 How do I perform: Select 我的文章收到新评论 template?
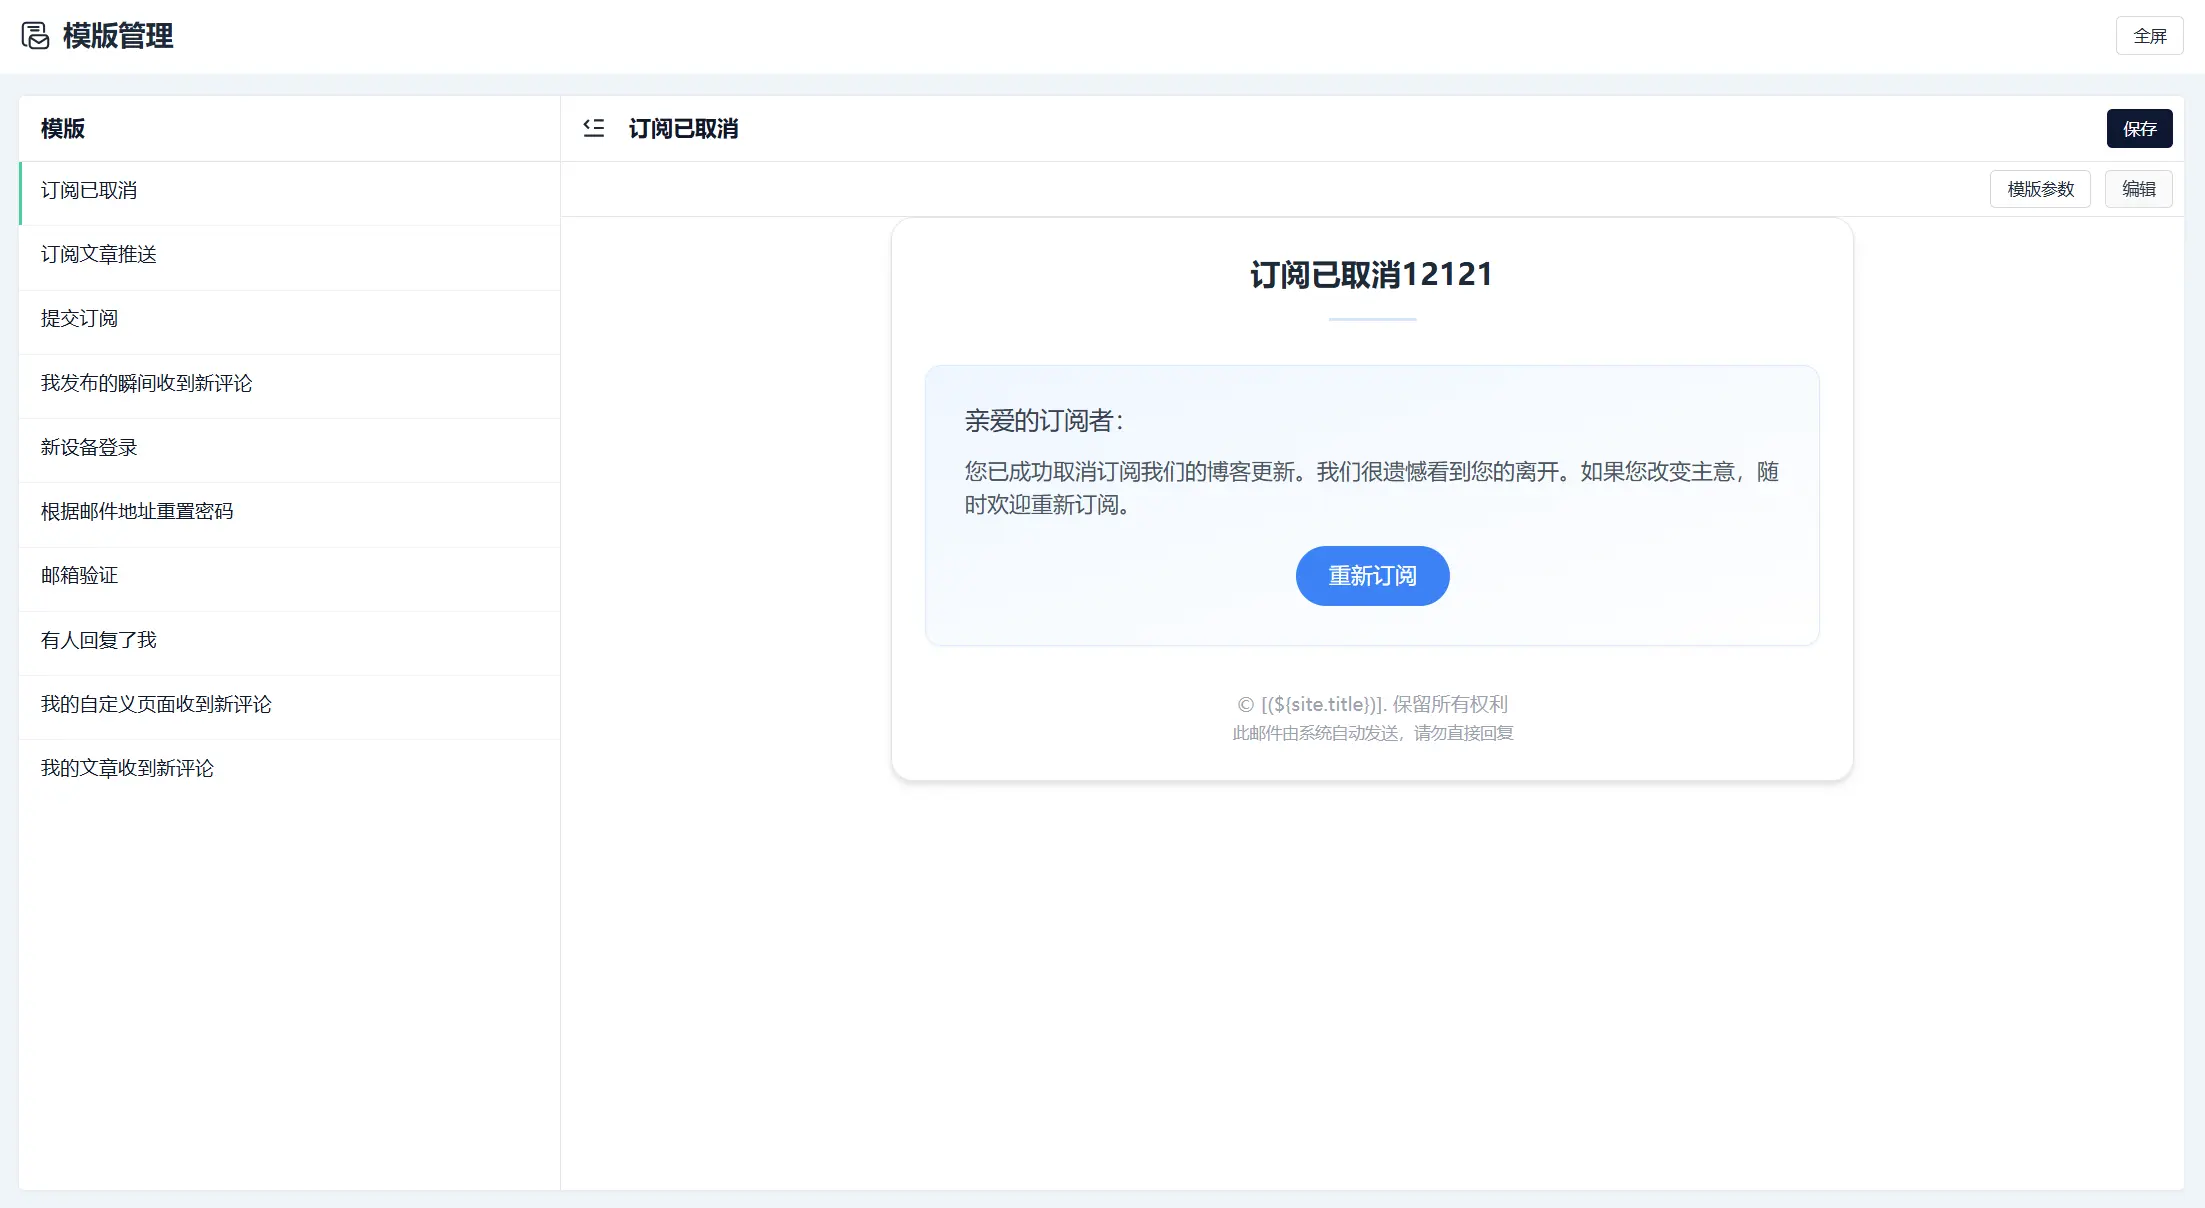(x=290, y=769)
